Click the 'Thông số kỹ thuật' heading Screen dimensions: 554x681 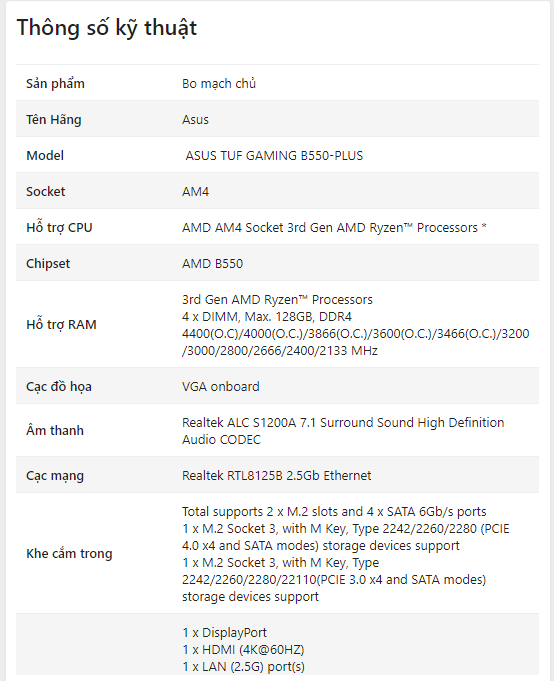pyautogui.click(x=106, y=28)
